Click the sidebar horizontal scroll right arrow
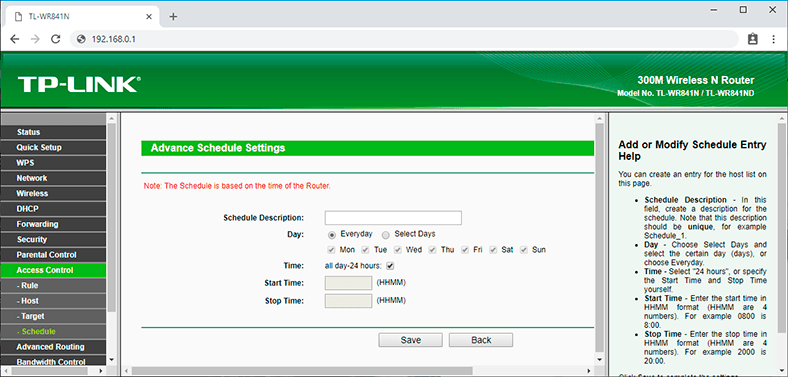Viewport: 788px width, 377px height. pos(101,370)
